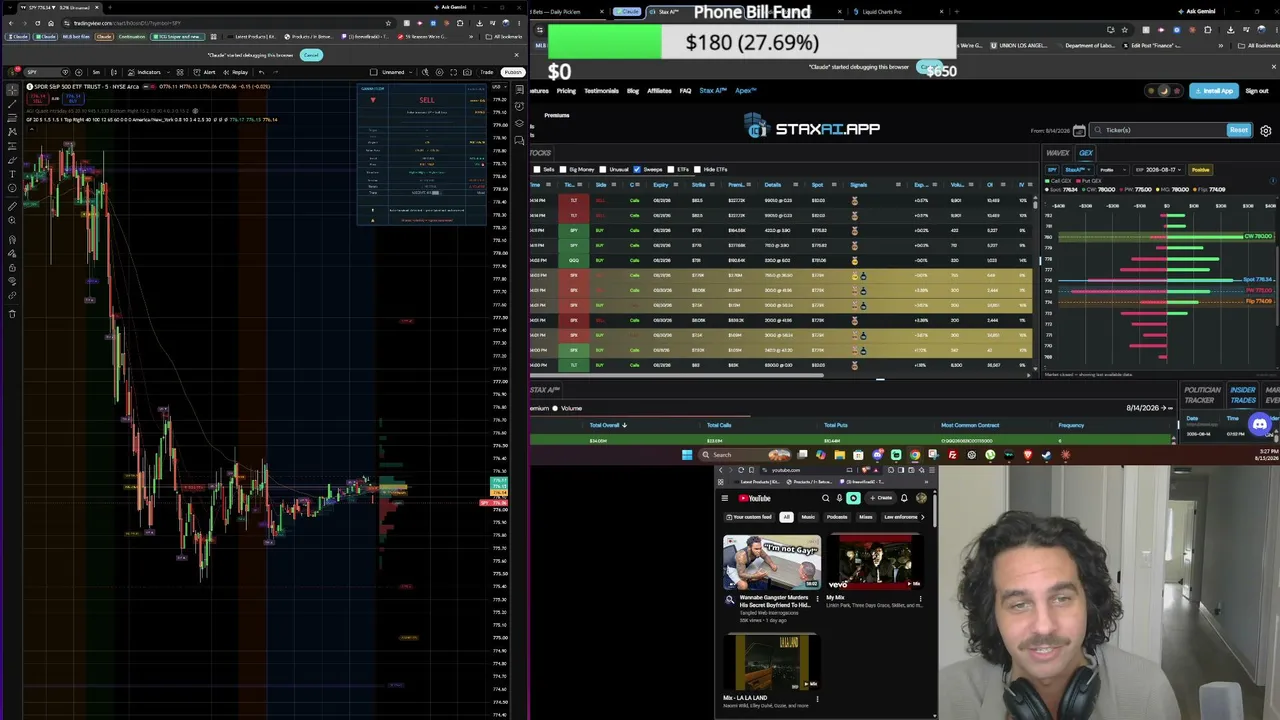Uncheck the Sweeps filter checkbox
1280x720 pixels.
[637, 169]
